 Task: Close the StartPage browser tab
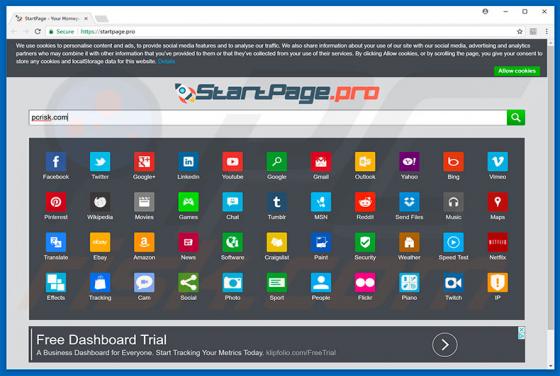coord(86,18)
